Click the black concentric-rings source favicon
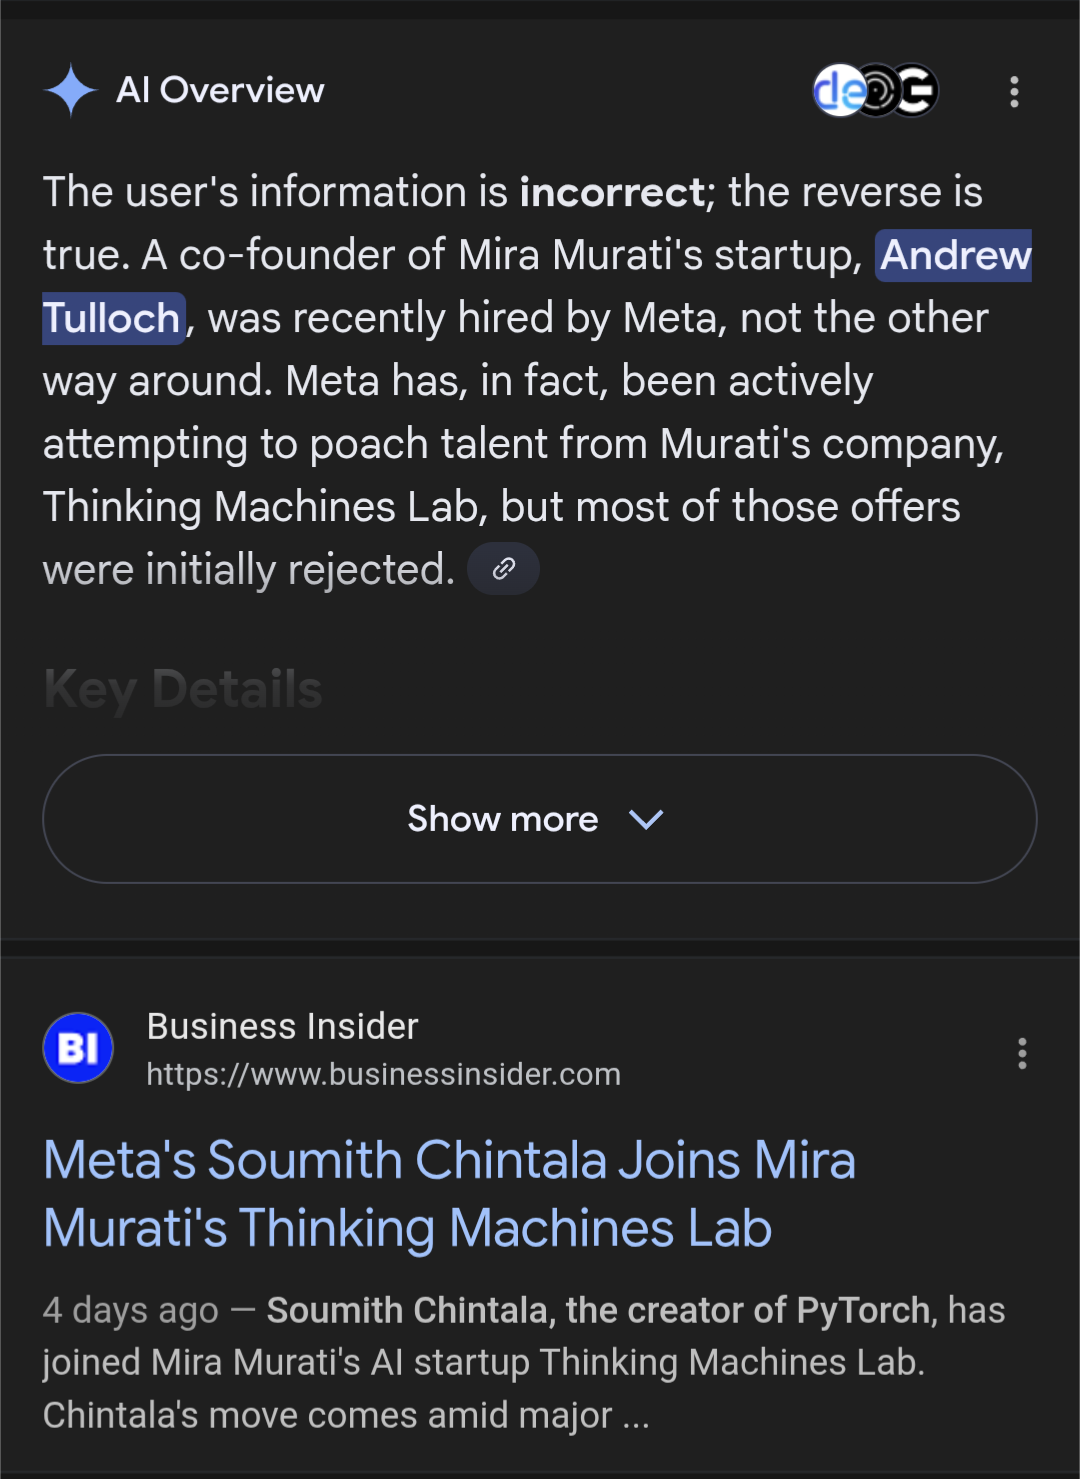 (x=877, y=91)
